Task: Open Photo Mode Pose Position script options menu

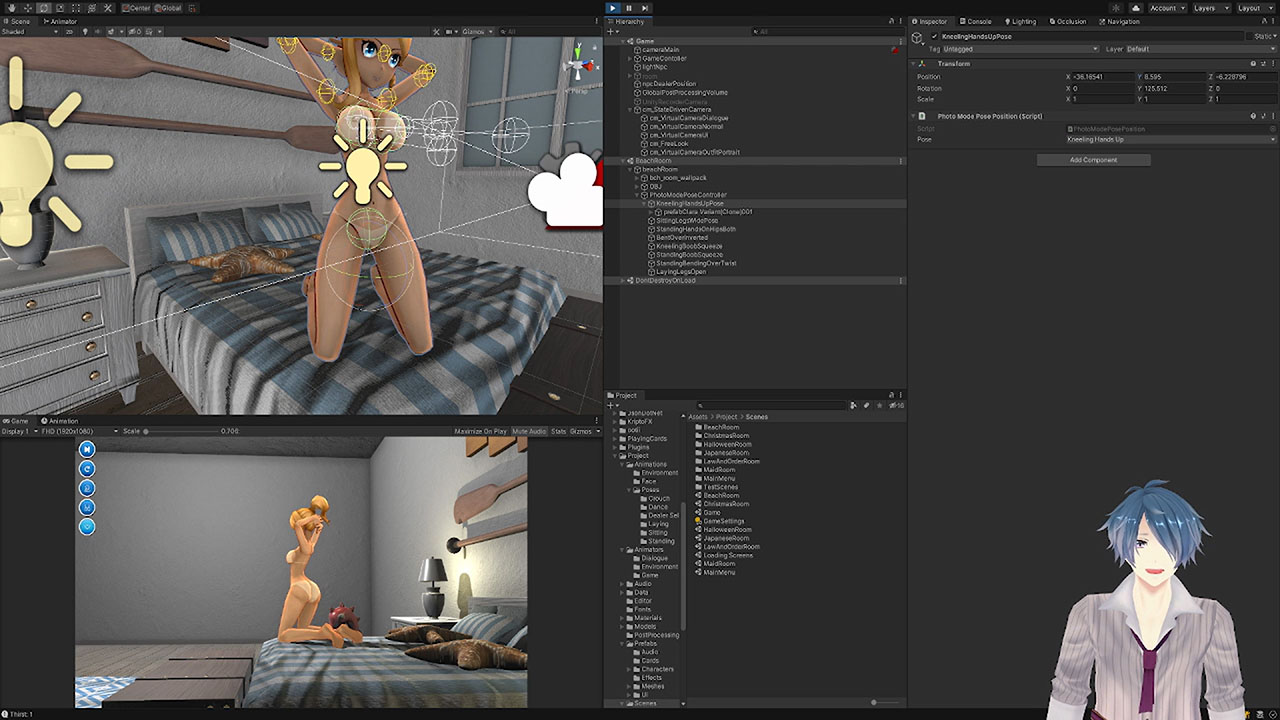Action: click(x=1272, y=116)
